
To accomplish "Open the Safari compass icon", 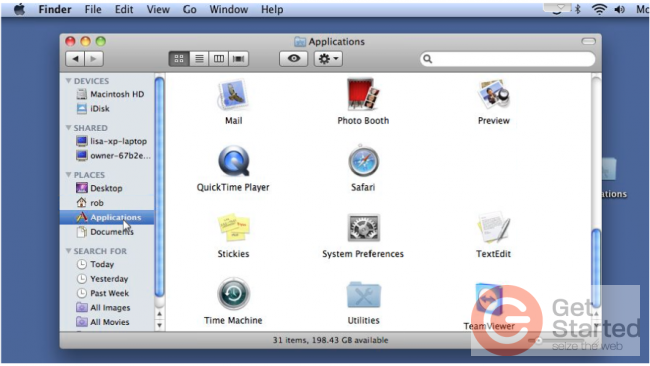I will click(x=363, y=161).
